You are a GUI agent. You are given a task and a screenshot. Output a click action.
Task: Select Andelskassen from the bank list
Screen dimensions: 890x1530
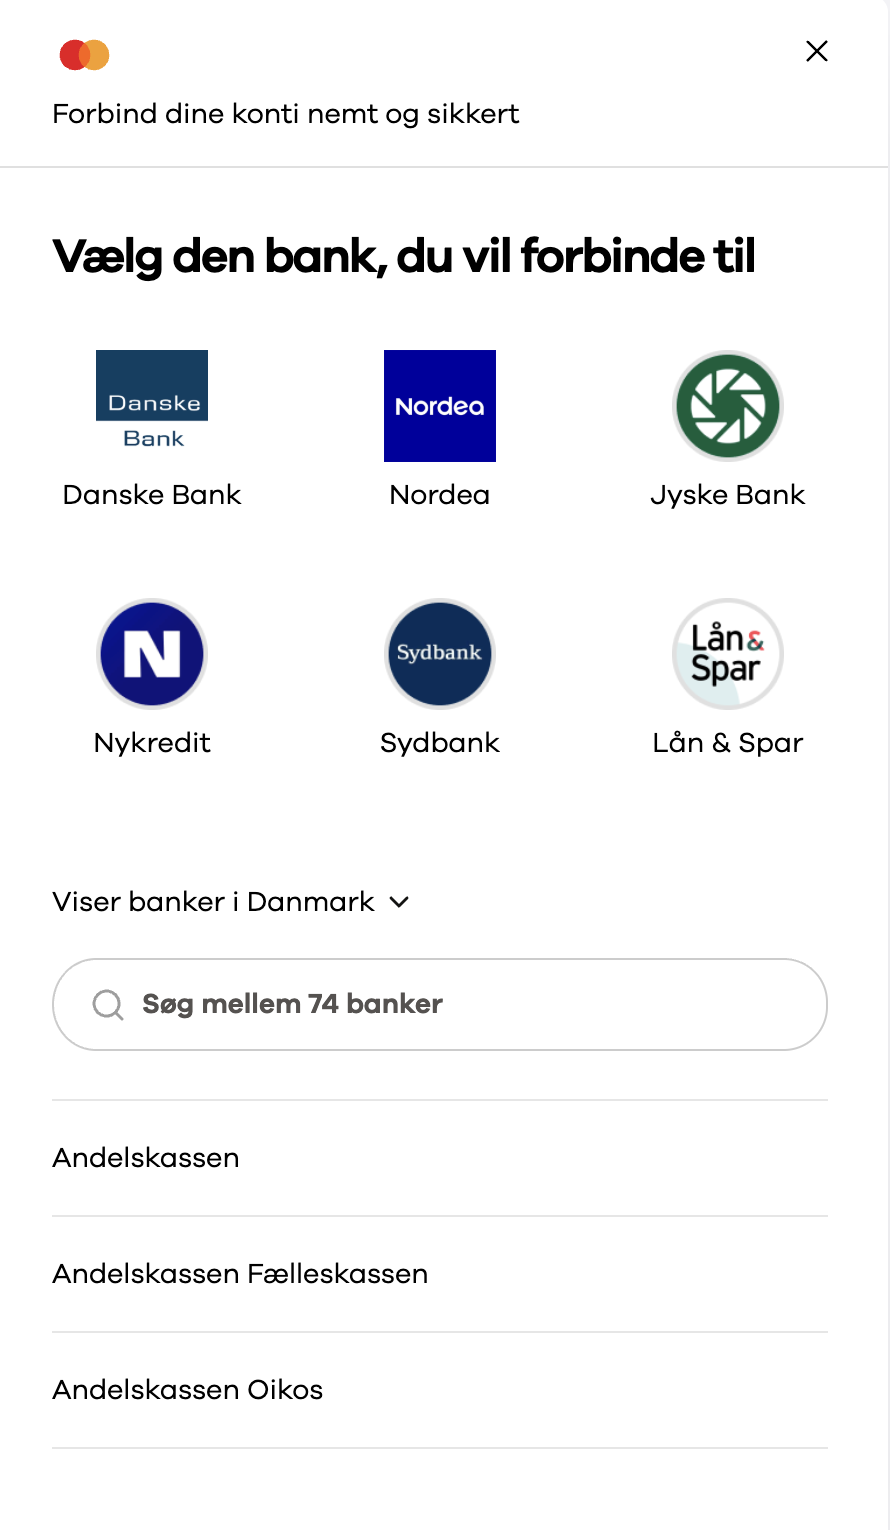[146, 1158]
